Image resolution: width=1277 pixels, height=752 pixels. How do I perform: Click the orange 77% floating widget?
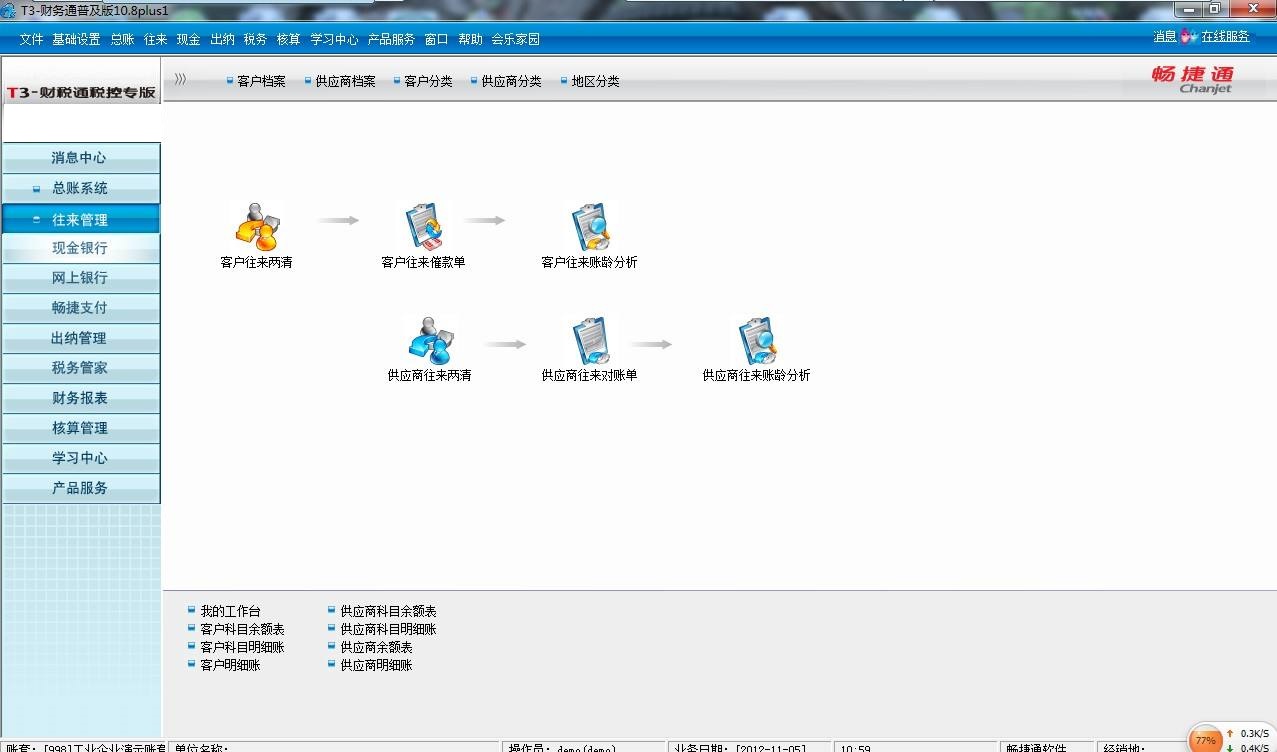[1205, 740]
